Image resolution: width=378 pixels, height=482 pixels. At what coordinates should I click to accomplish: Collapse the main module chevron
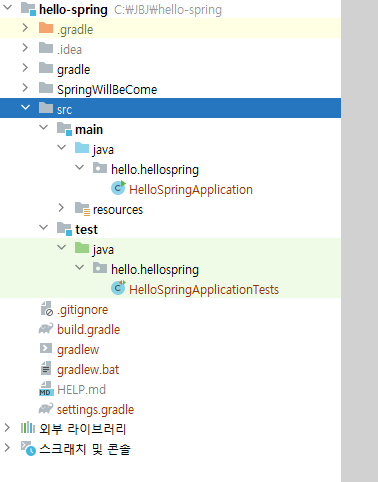pos(43,128)
